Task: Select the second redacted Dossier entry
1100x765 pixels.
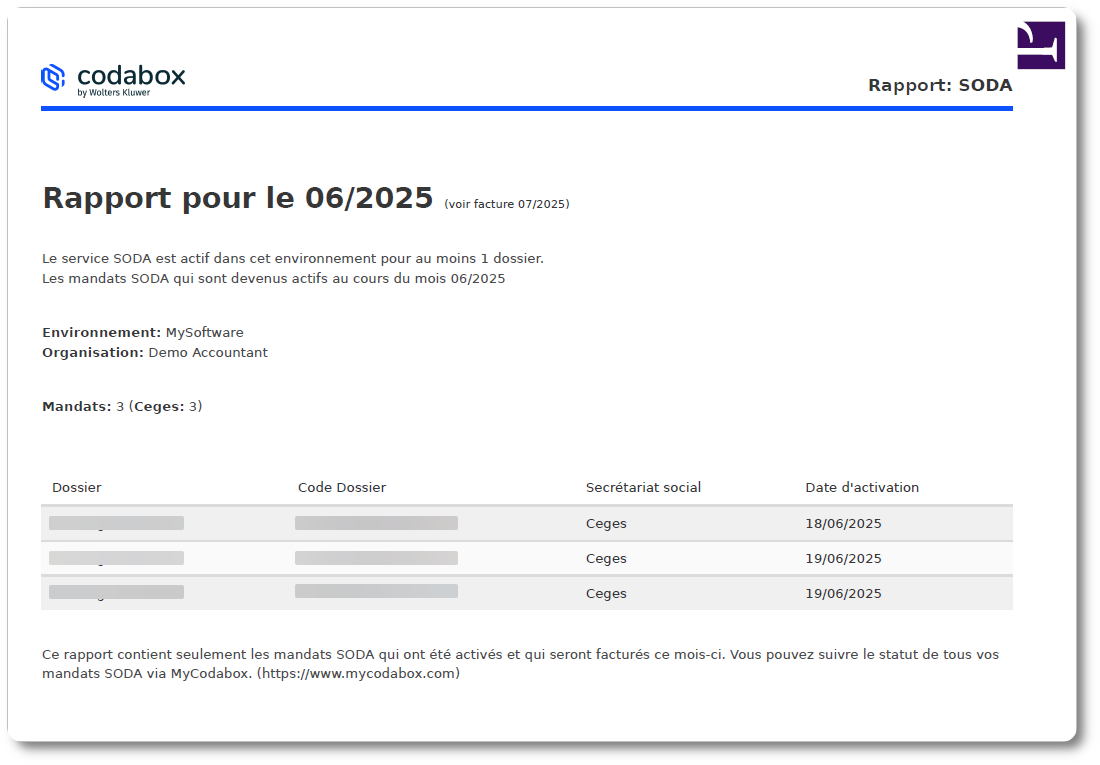Action: point(115,557)
